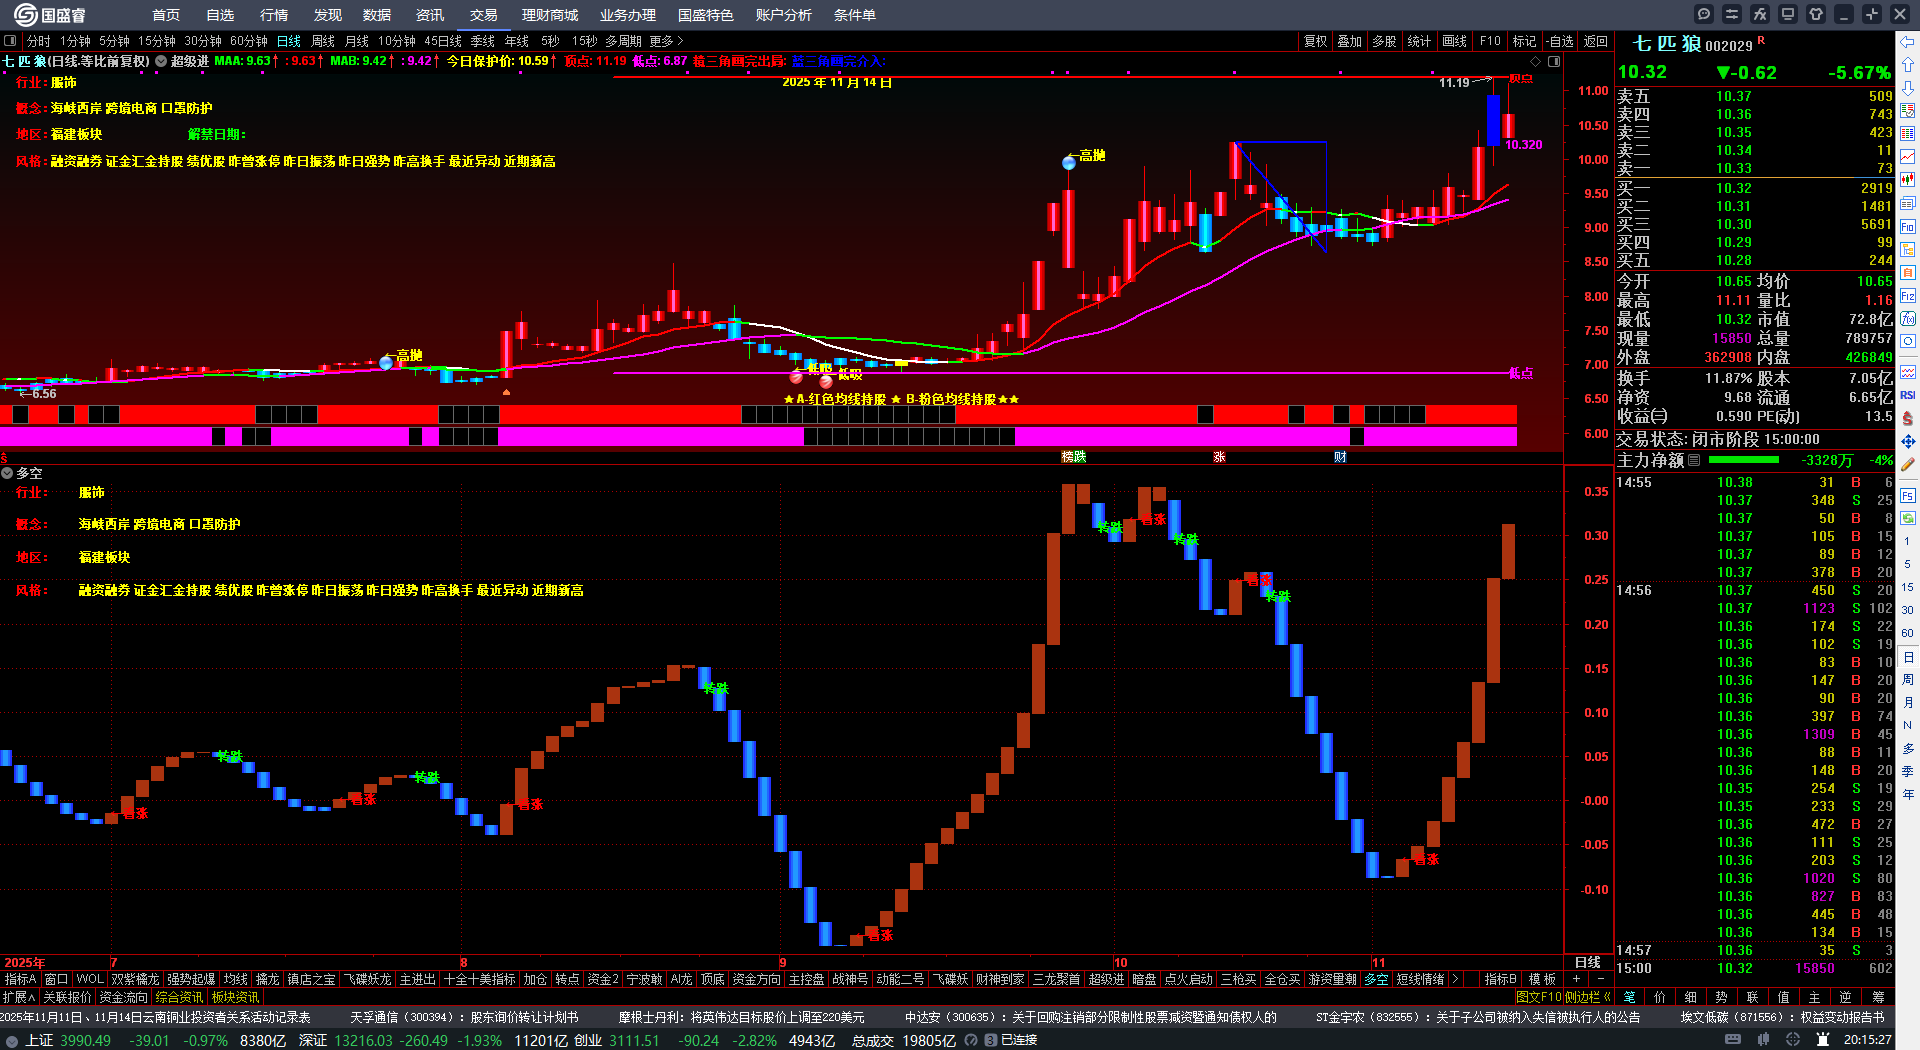Open dropdown next to 七匹狼 chart title
Screen dimensions: 1920x1050
pyautogui.click(x=161, y=61)
